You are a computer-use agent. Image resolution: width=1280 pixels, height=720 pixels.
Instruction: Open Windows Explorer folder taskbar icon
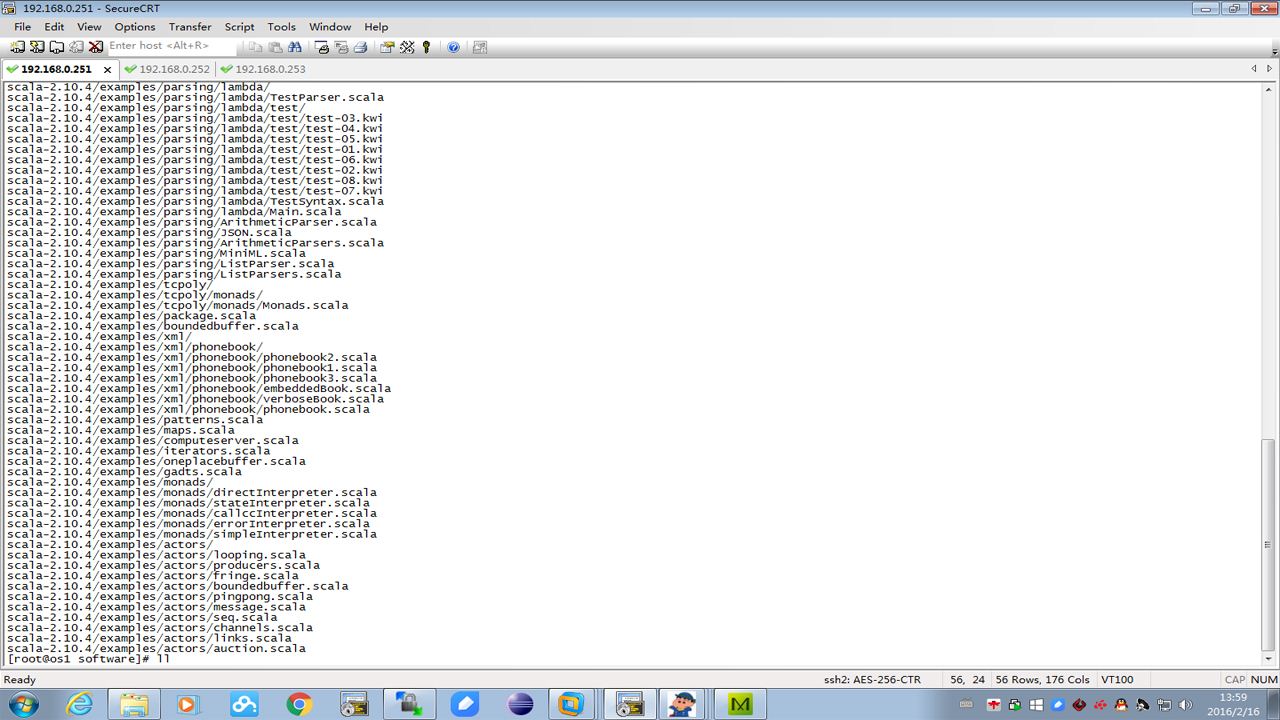tap(134, 704)
